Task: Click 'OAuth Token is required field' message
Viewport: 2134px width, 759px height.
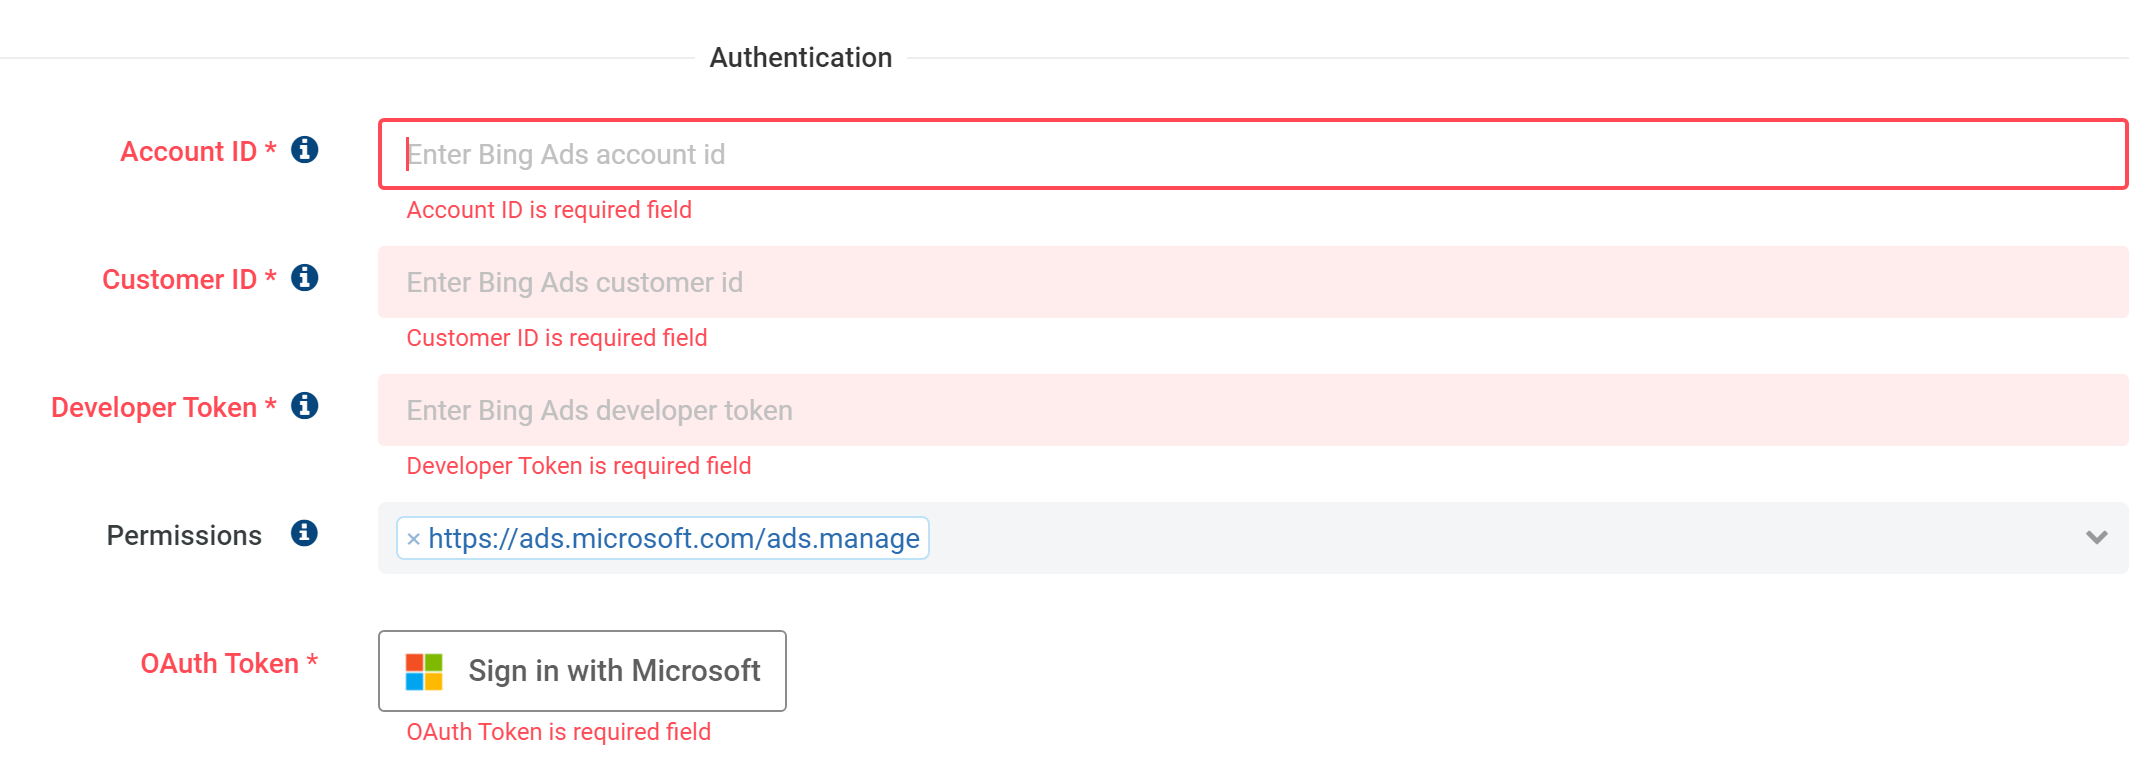Action: click(559, 732)
